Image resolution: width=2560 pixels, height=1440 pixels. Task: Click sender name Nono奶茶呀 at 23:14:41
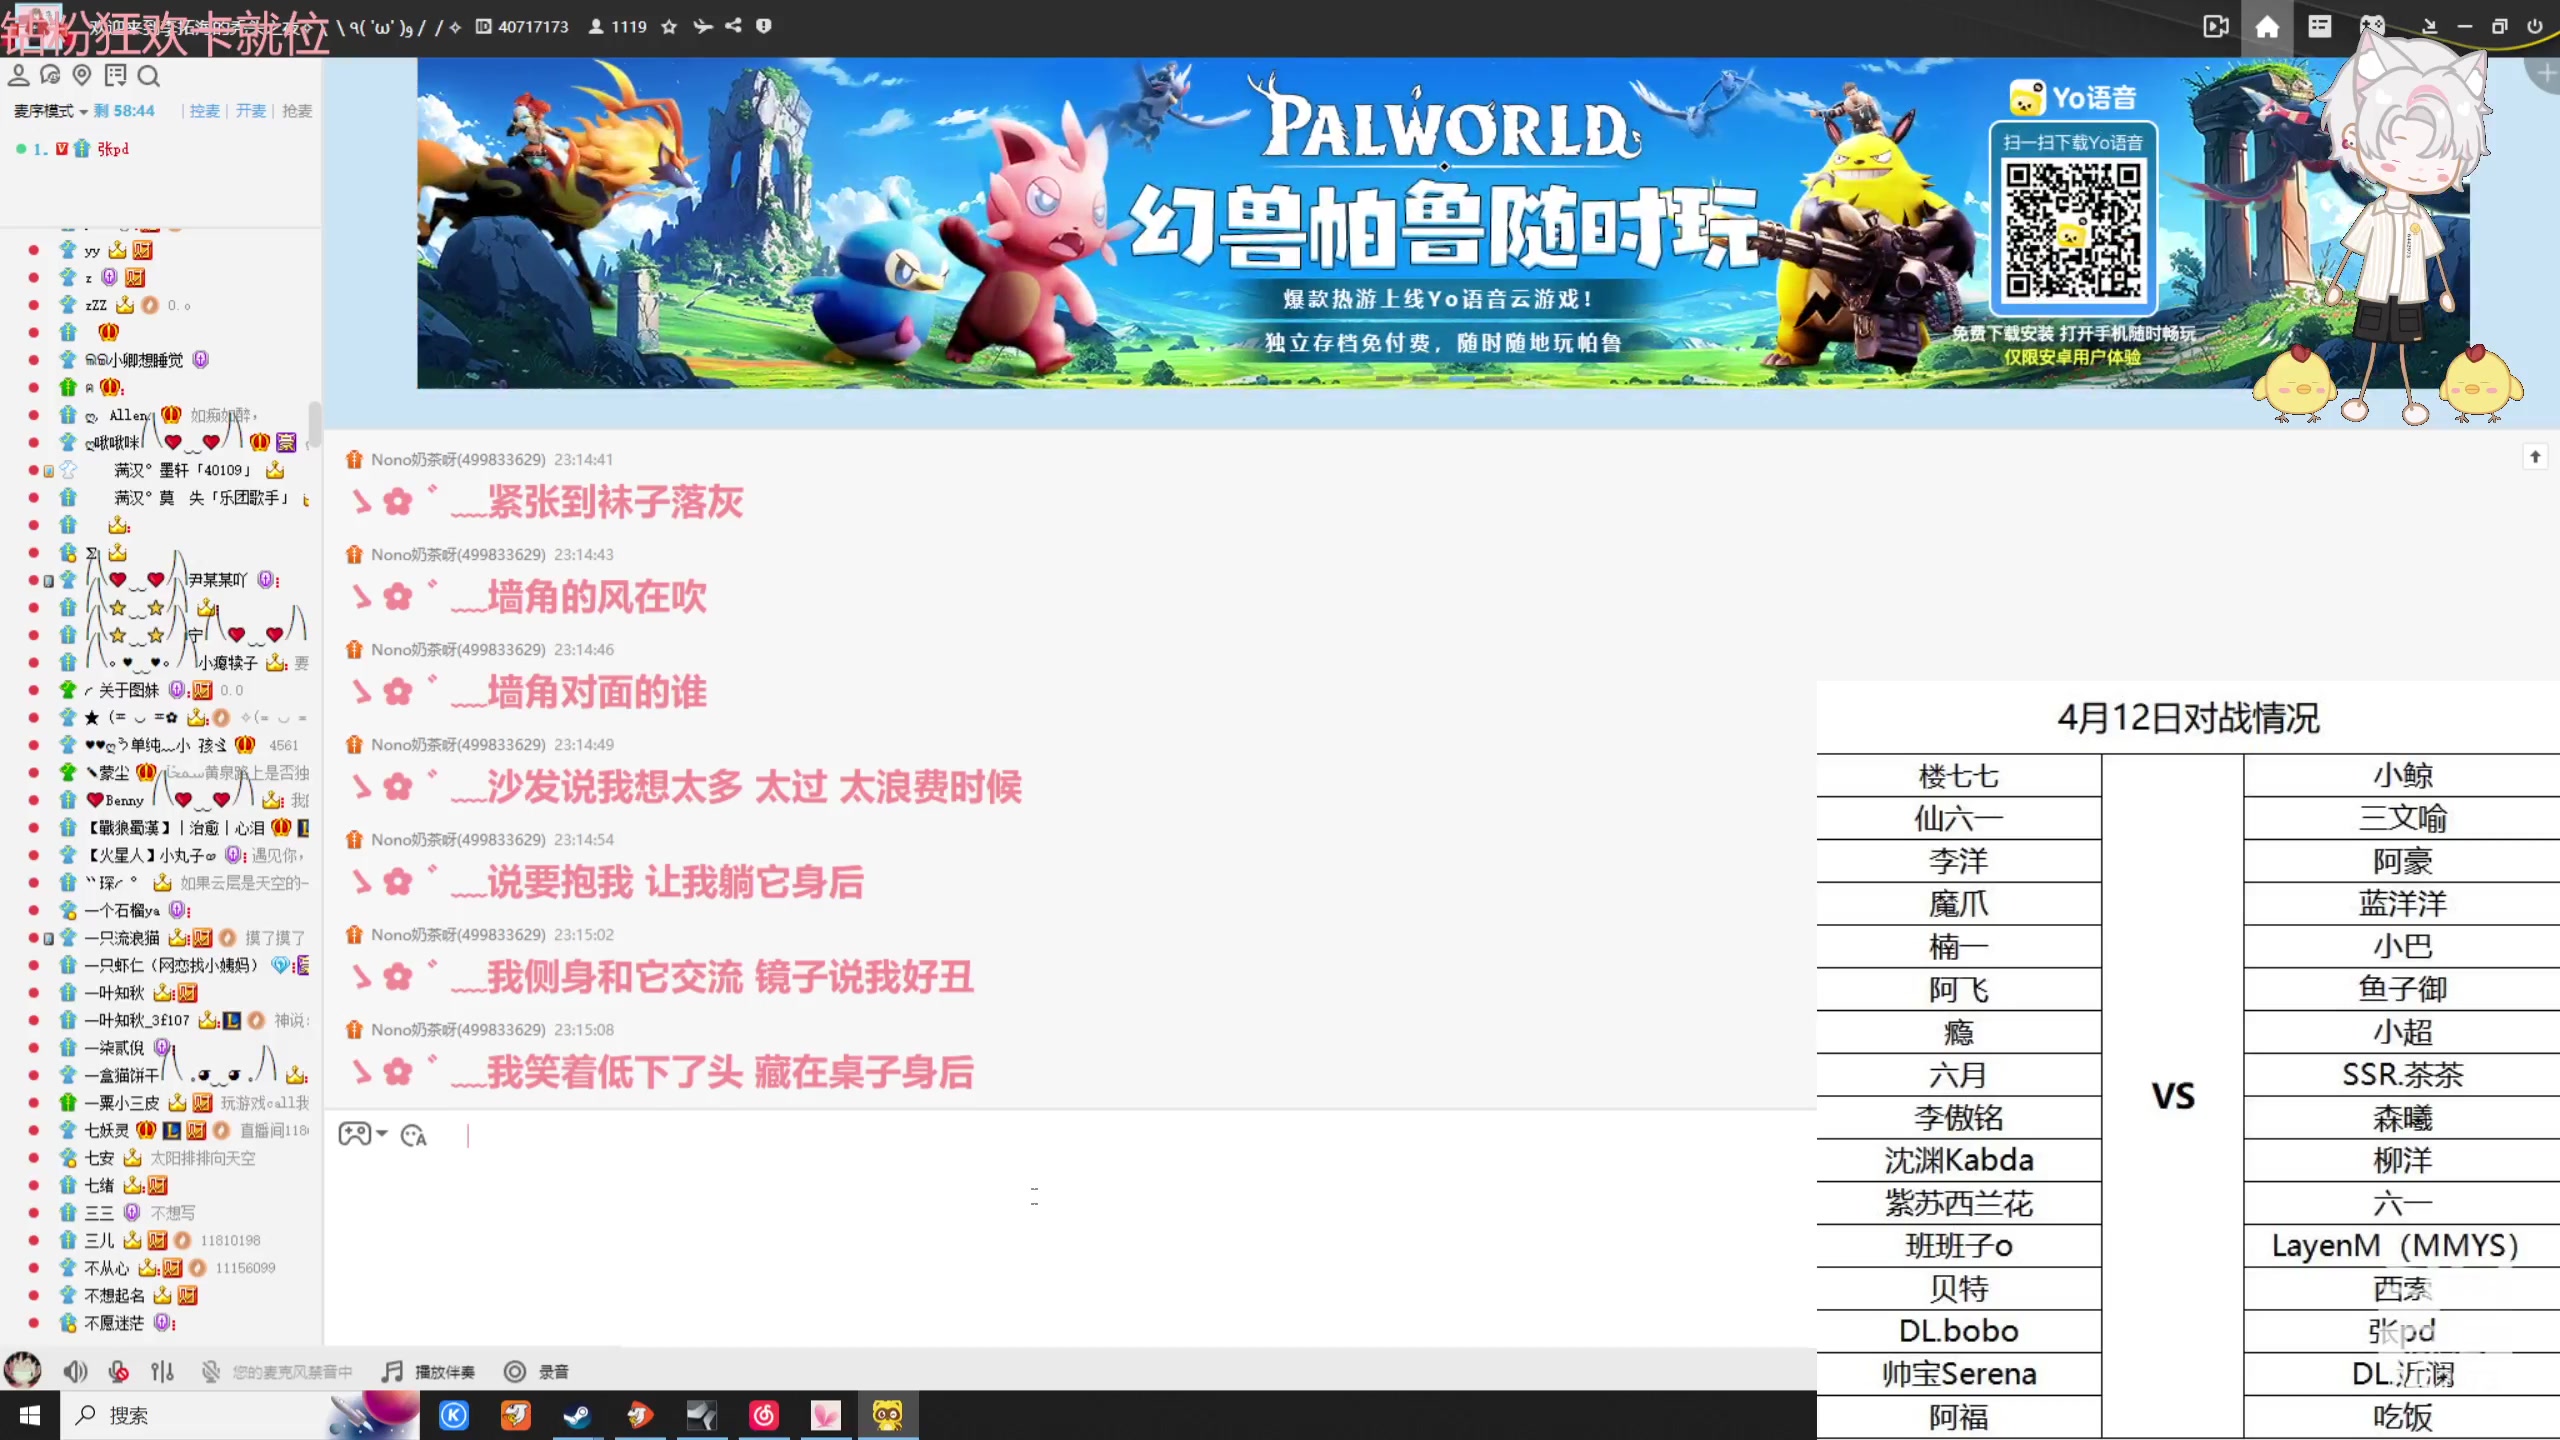[458, 459]
